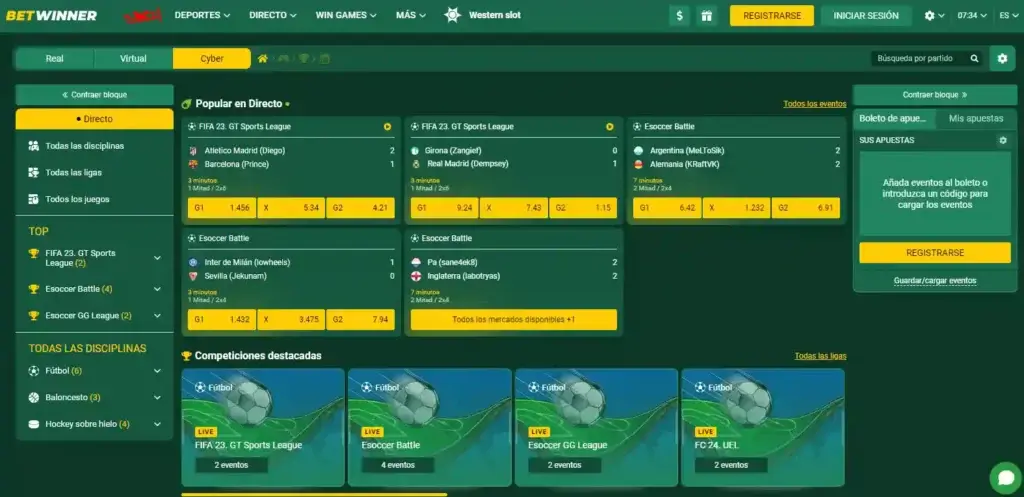Screen dimensions: 1024x497
Task: Switch to the Real betting mode
Action: pyautogui.click(x=55, y=59)
